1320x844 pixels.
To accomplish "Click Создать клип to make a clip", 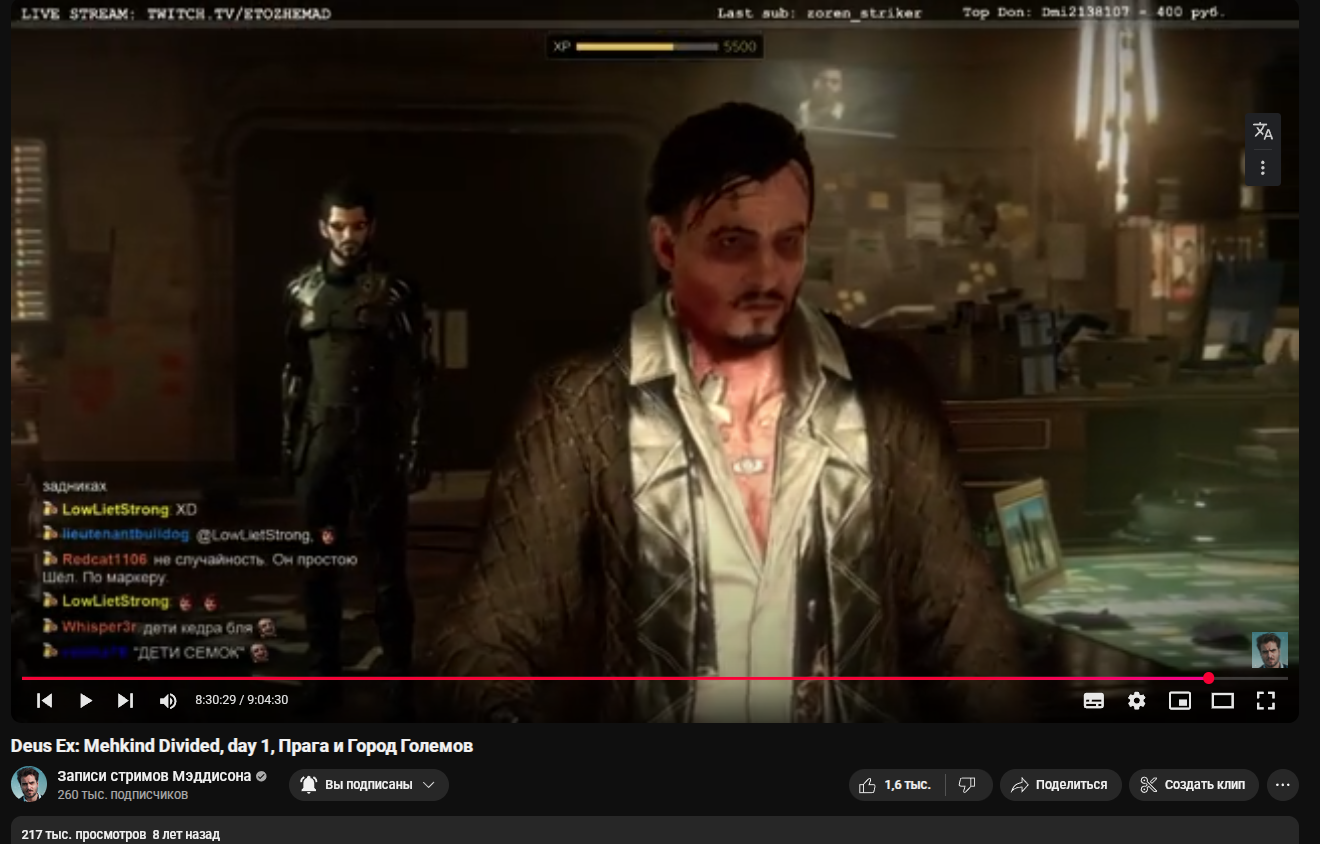I will (1194, 785).
